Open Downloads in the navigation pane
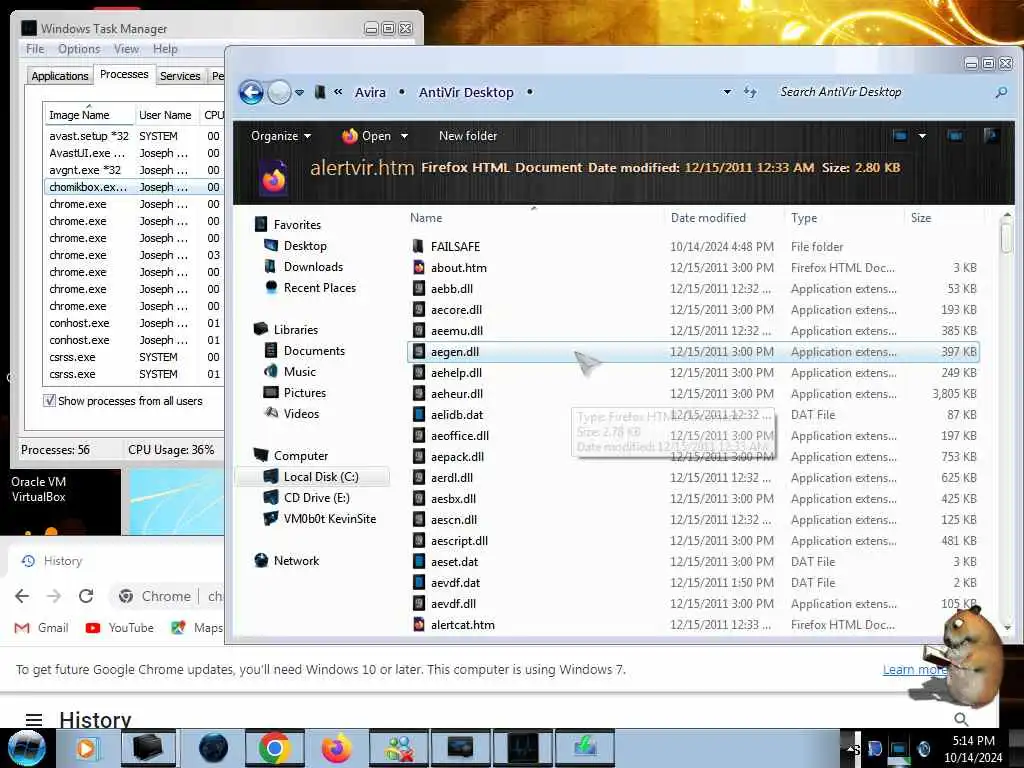1024x768 pixels. [313, 266]
